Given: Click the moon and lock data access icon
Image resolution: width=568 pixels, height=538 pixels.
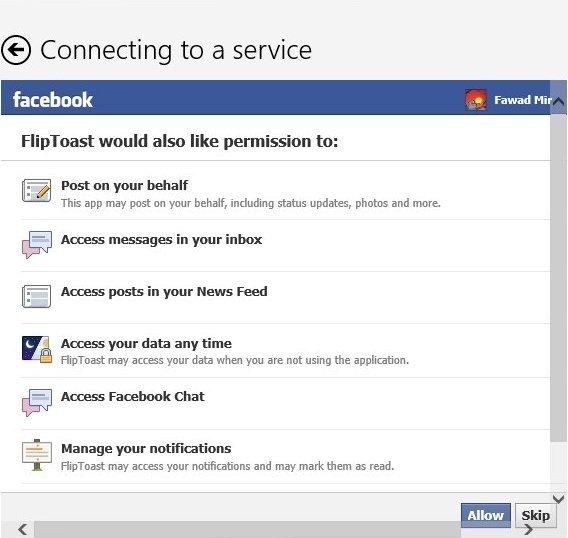Looking at the screenshot, I should click(x=37, y=349).
